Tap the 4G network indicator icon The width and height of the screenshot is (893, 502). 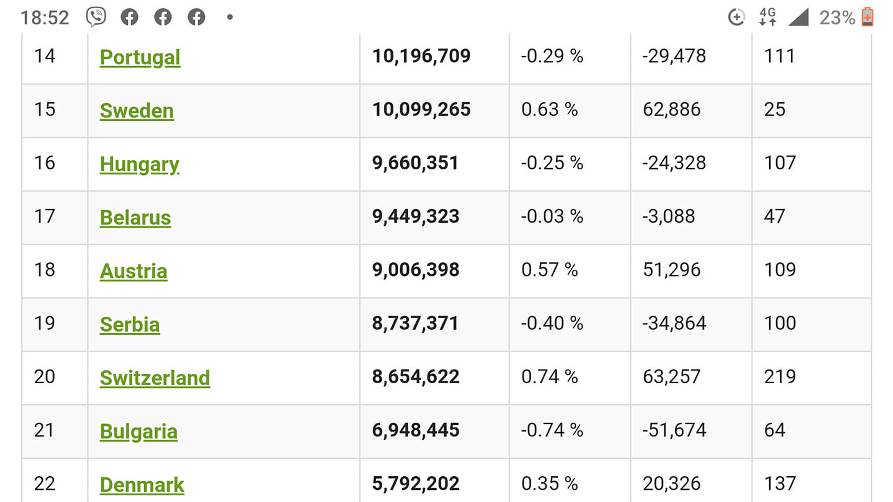[x=767, y=17]
